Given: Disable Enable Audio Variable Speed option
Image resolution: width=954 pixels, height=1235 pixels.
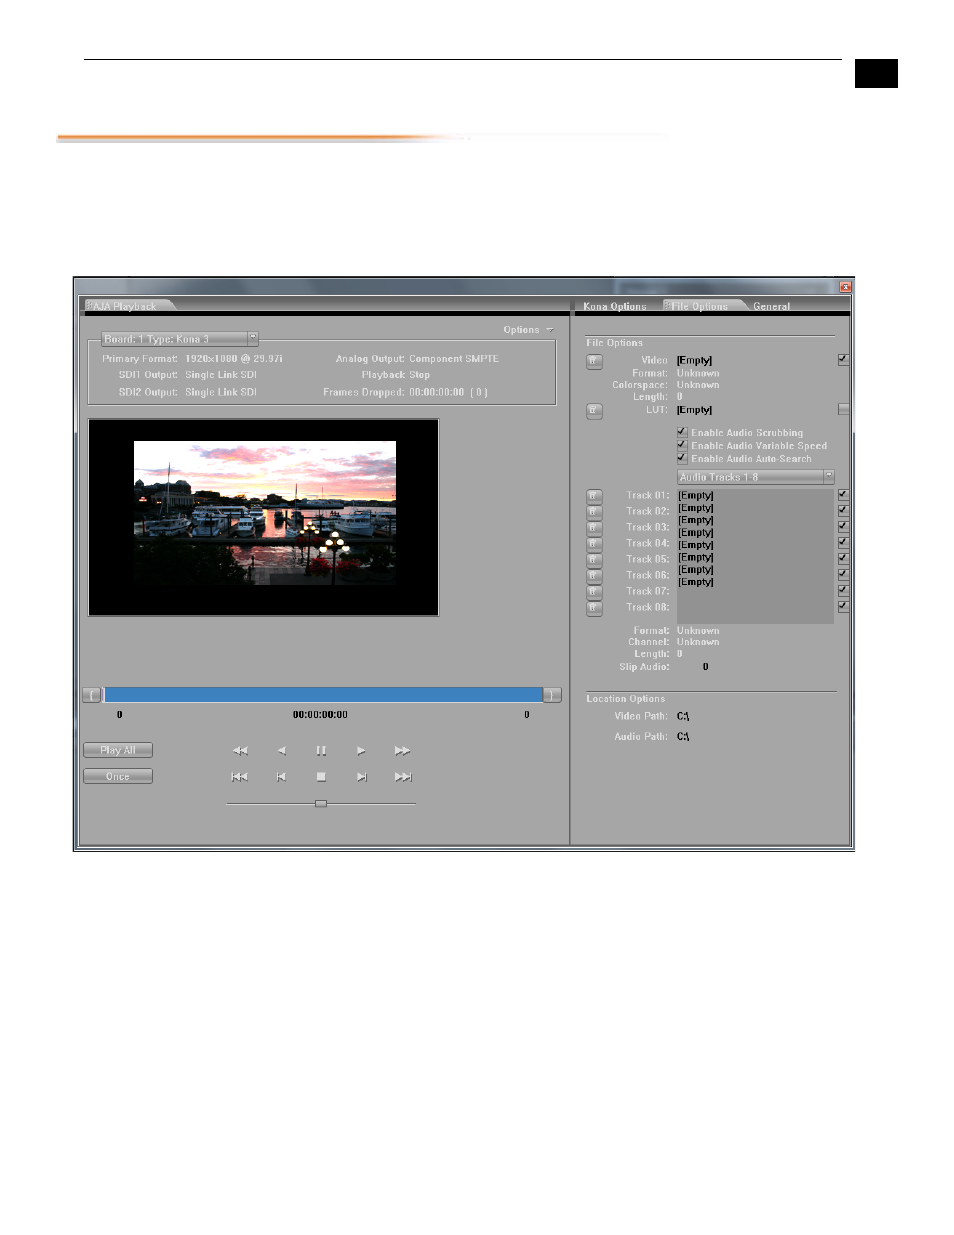Looking at the screenshot, I should (x=682, y=445).
